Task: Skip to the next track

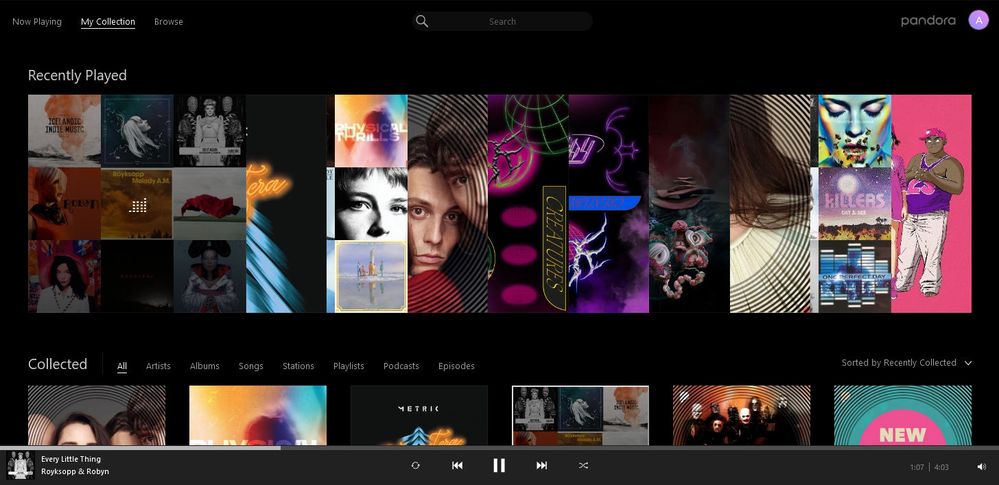Action: [541, 465]
